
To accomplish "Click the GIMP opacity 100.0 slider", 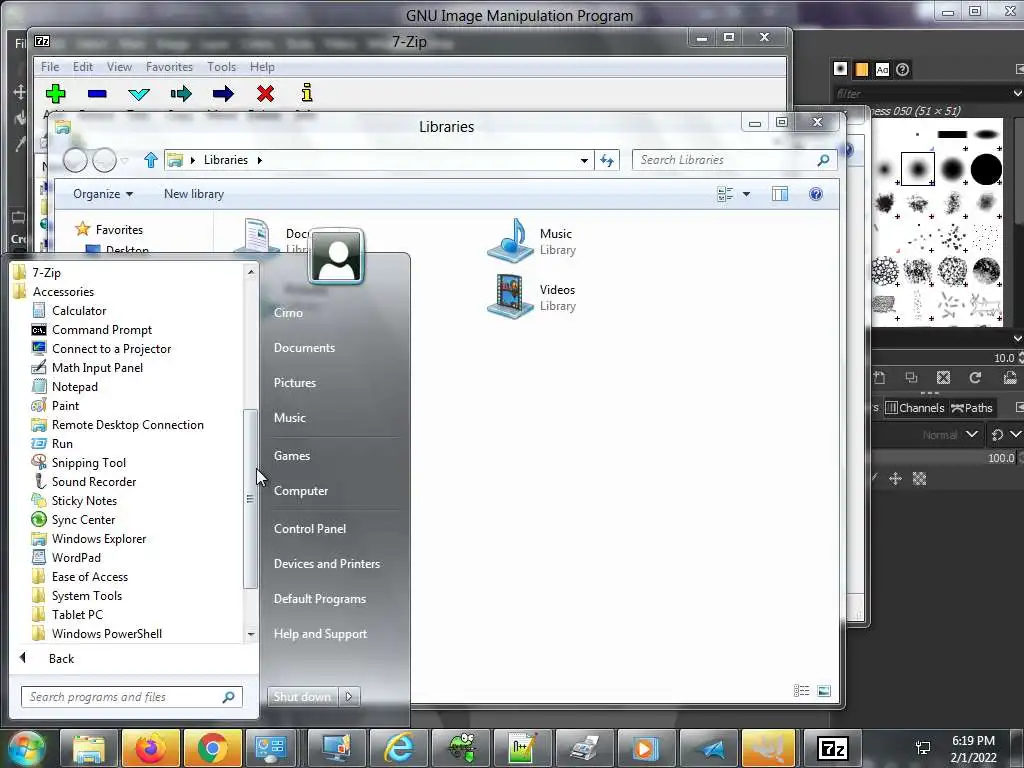I will (x=947, y=458).
